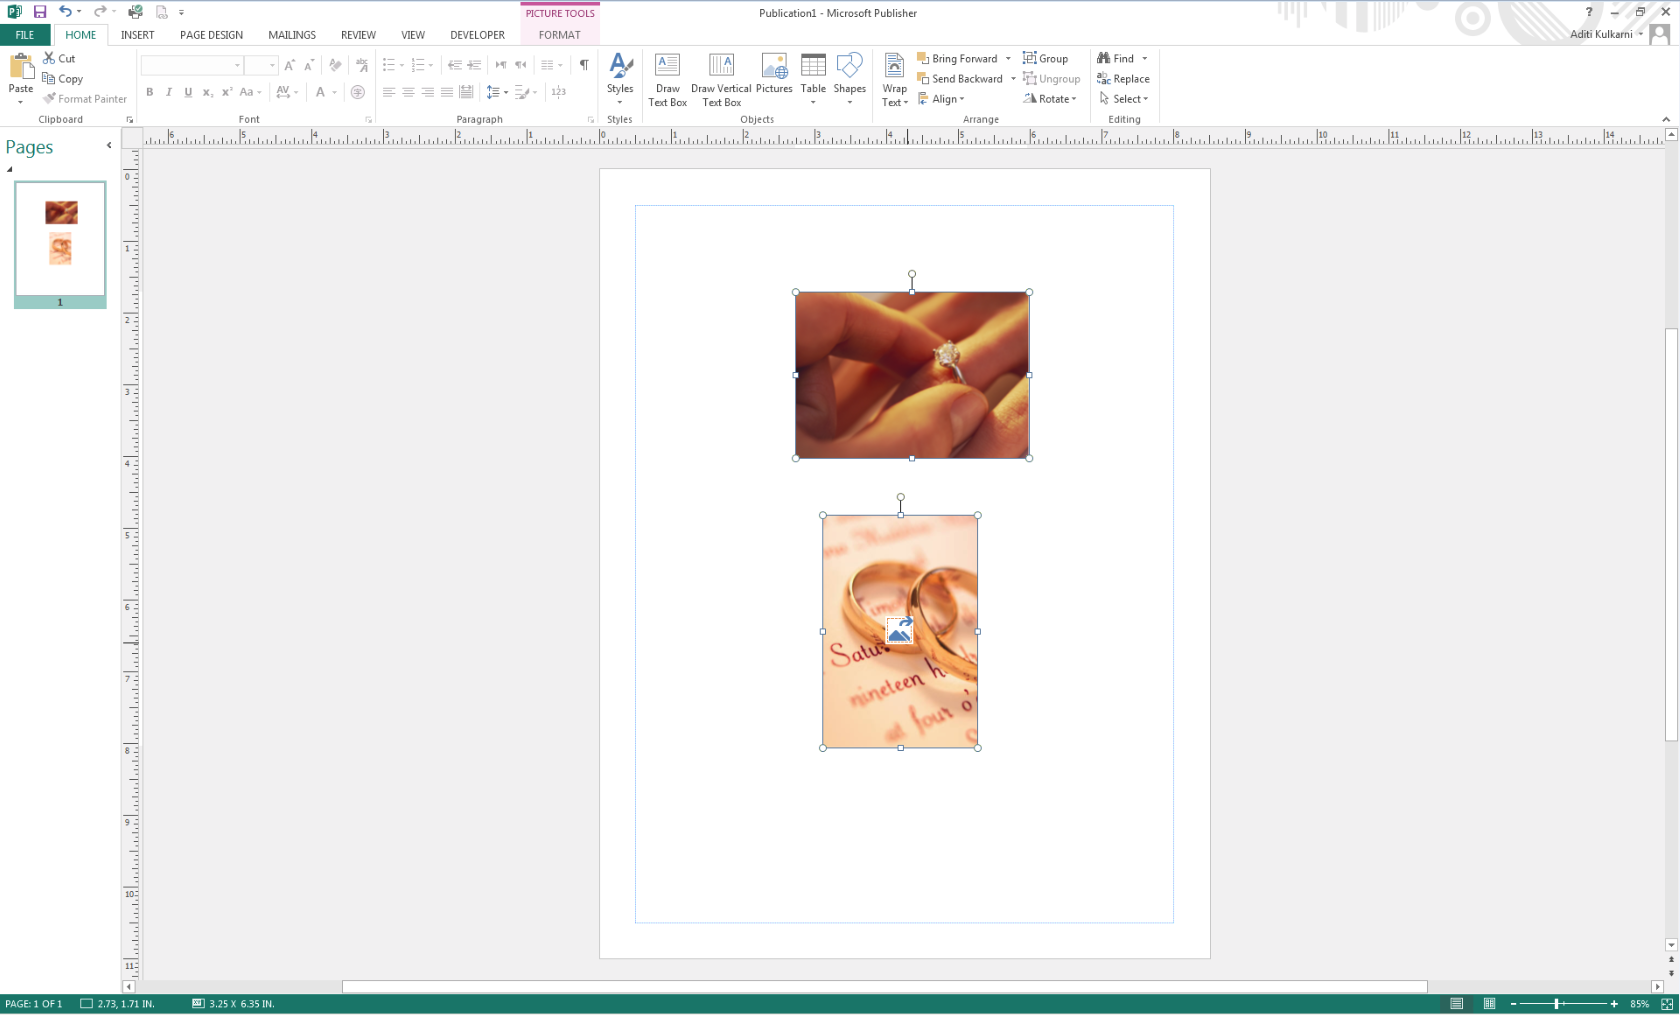Switch to the Picture Tools Format tab
Viewport: 1680px width, 1015px height.
tap(560, 34)
